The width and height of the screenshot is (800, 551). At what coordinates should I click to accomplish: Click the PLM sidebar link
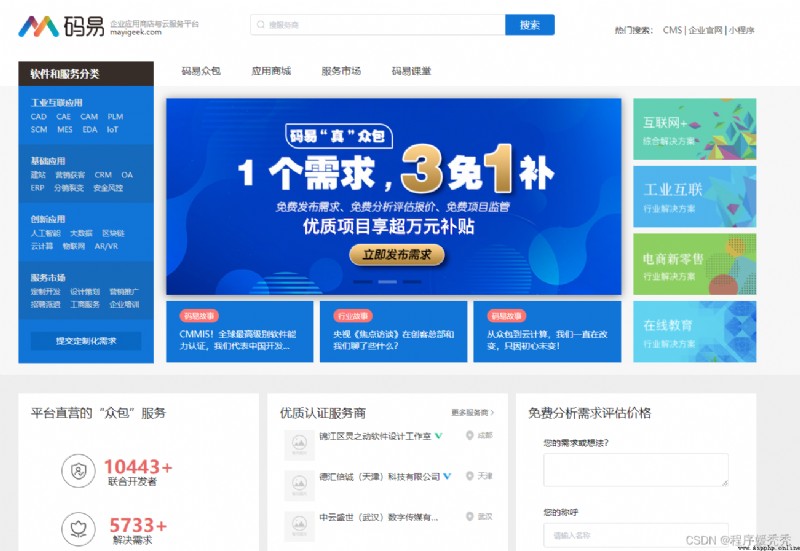115,117
